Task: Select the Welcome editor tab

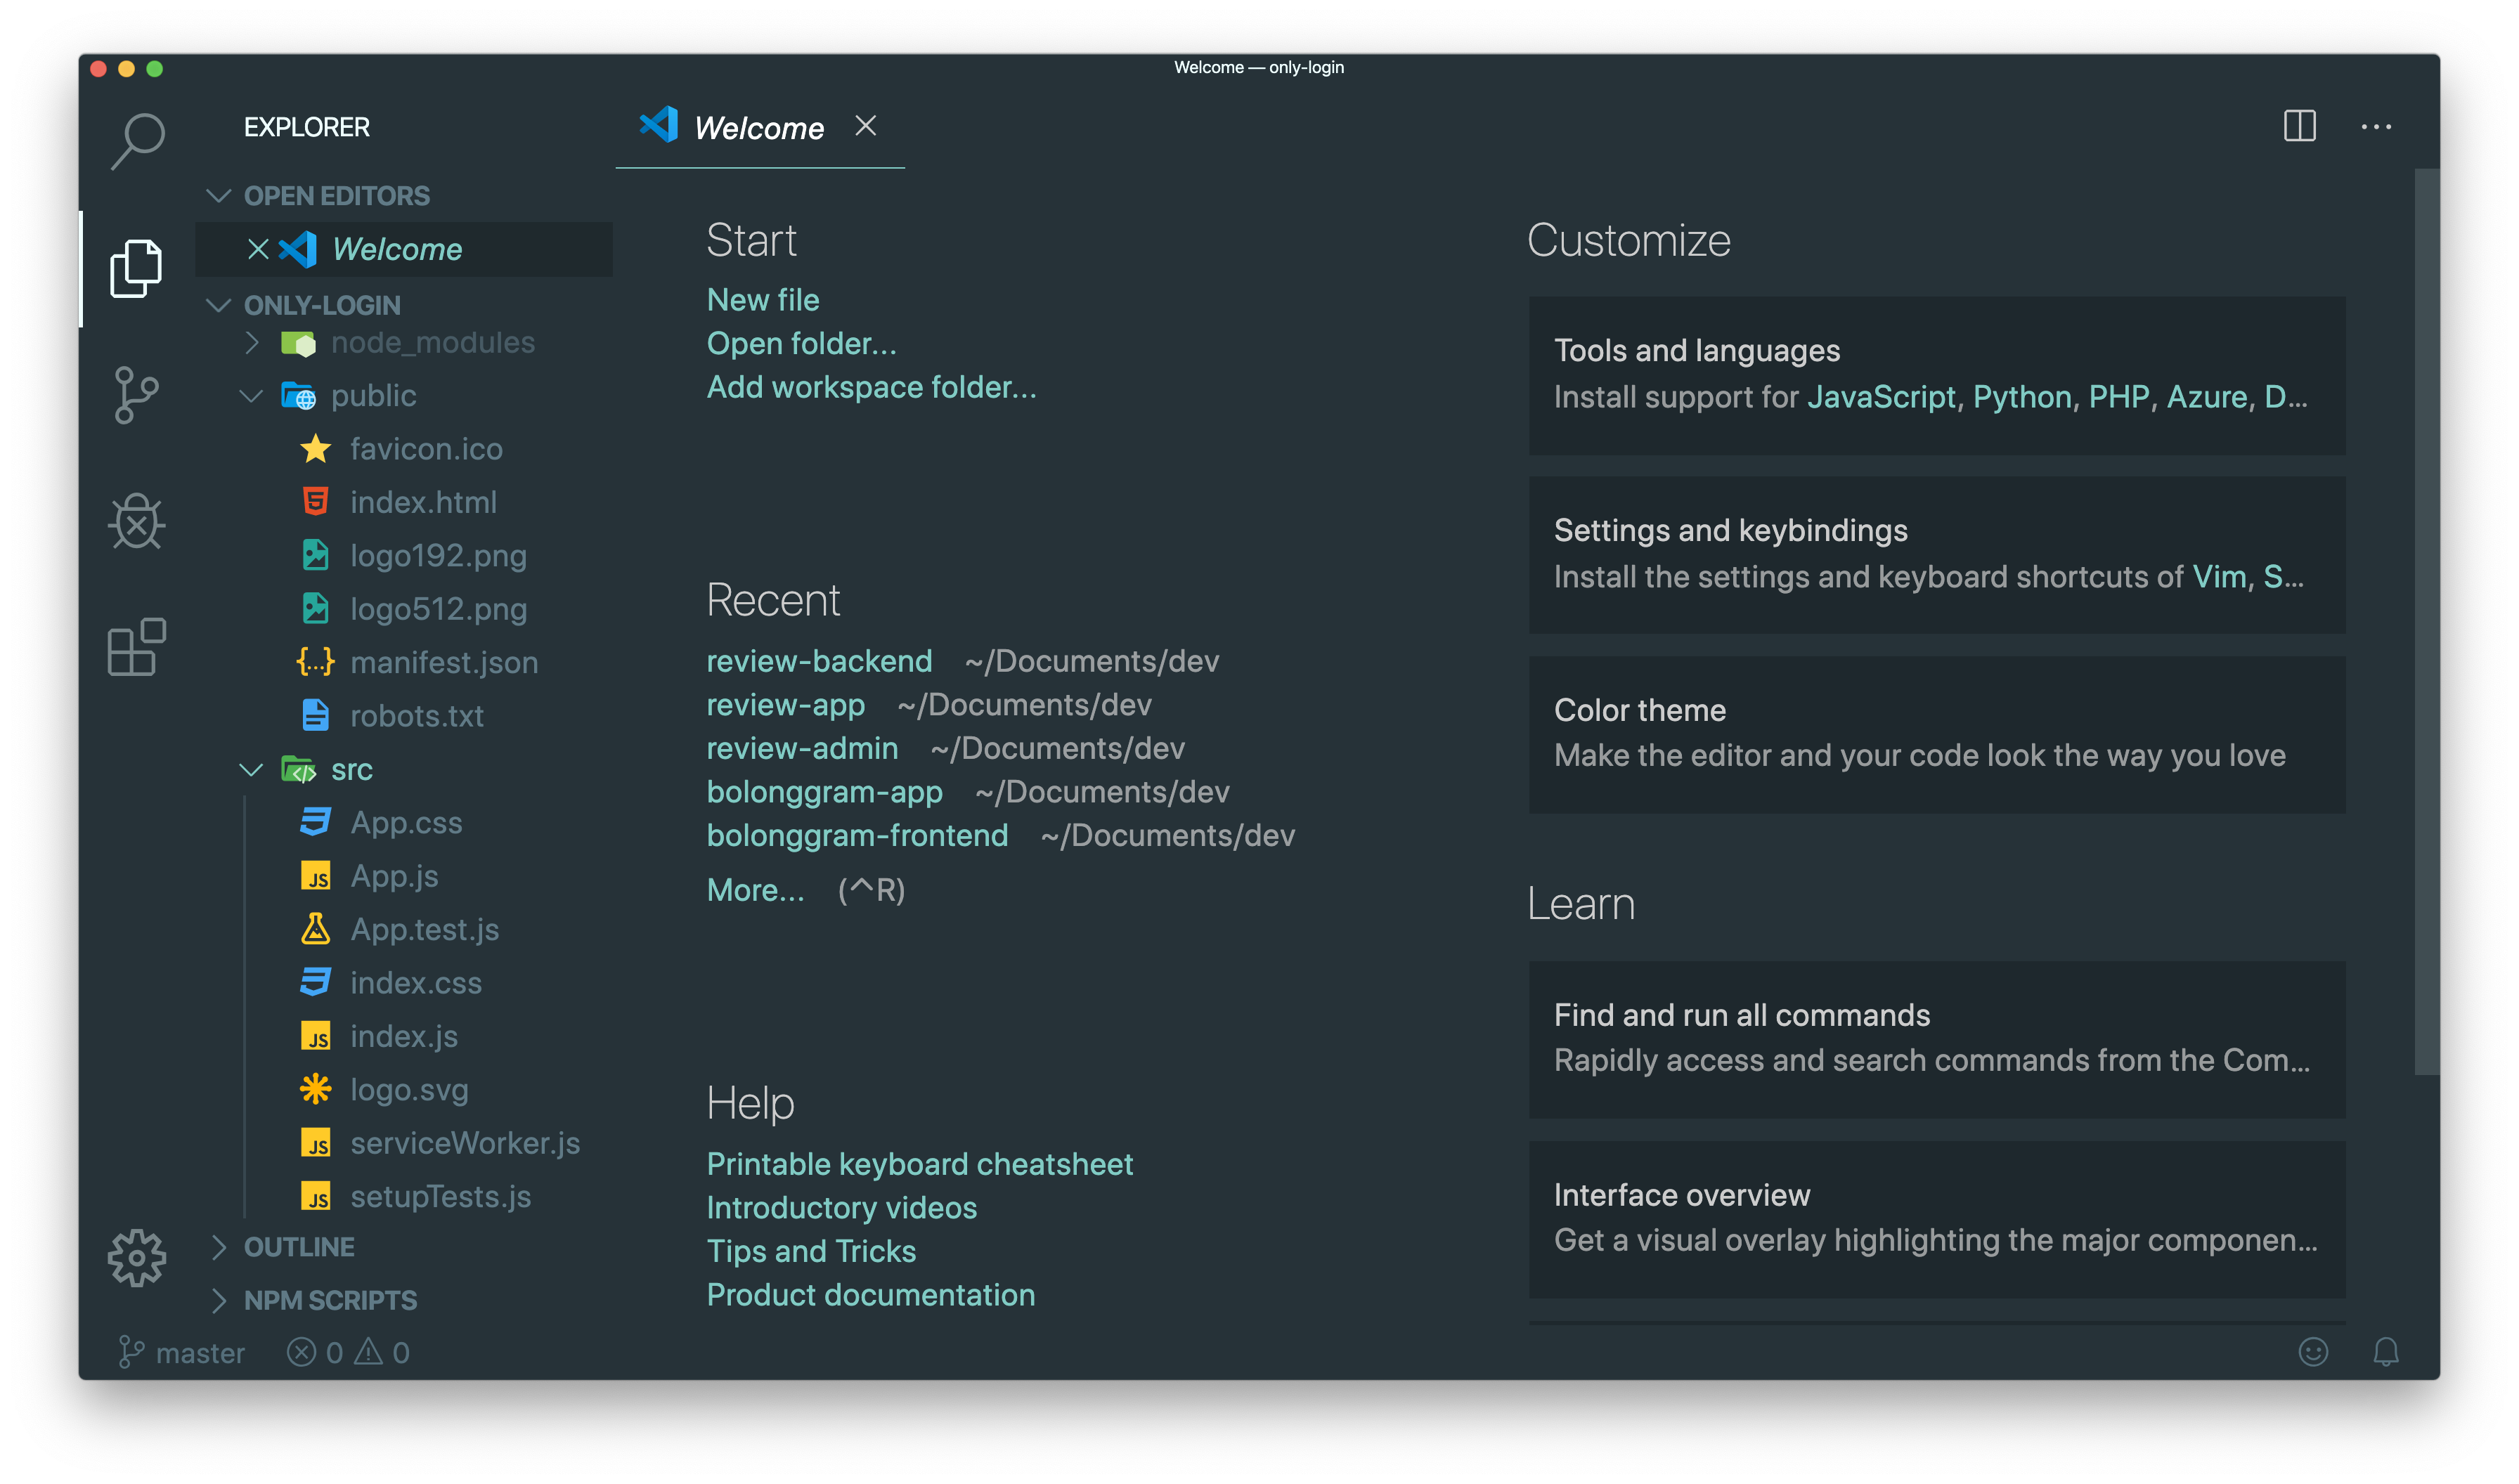Action: pyautogui.click(x=757, y=128)
